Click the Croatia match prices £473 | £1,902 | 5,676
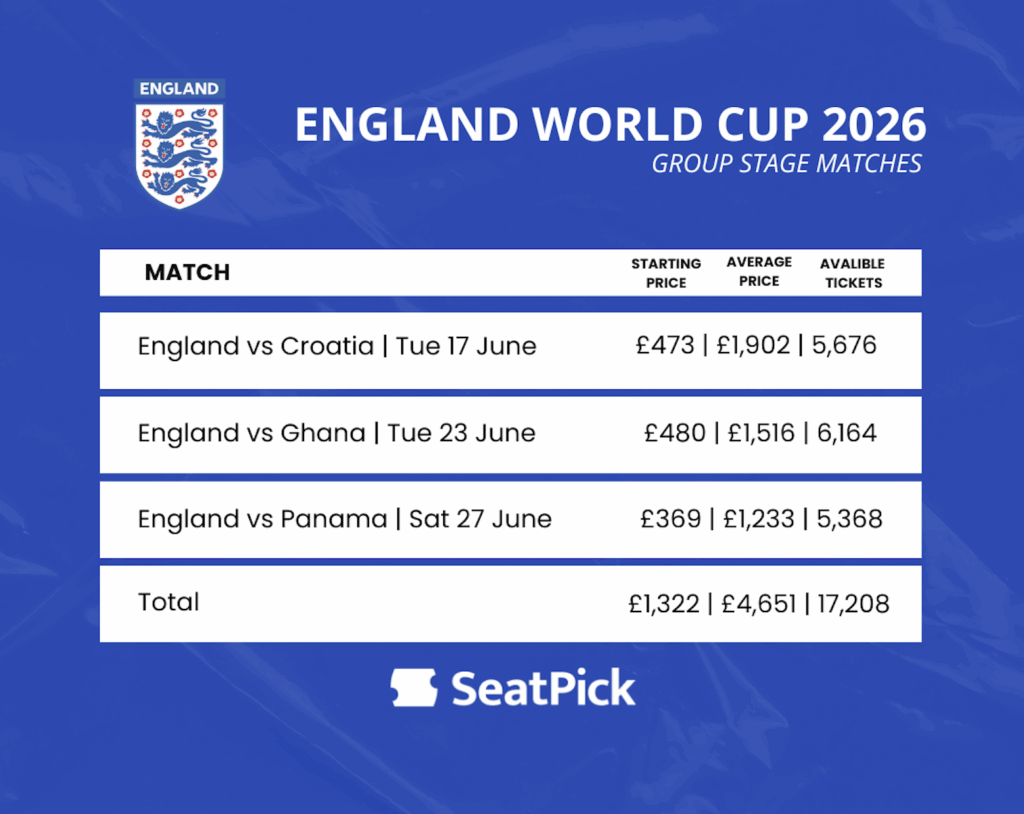Screen dimensions: 1024x814 coord(756,346)
